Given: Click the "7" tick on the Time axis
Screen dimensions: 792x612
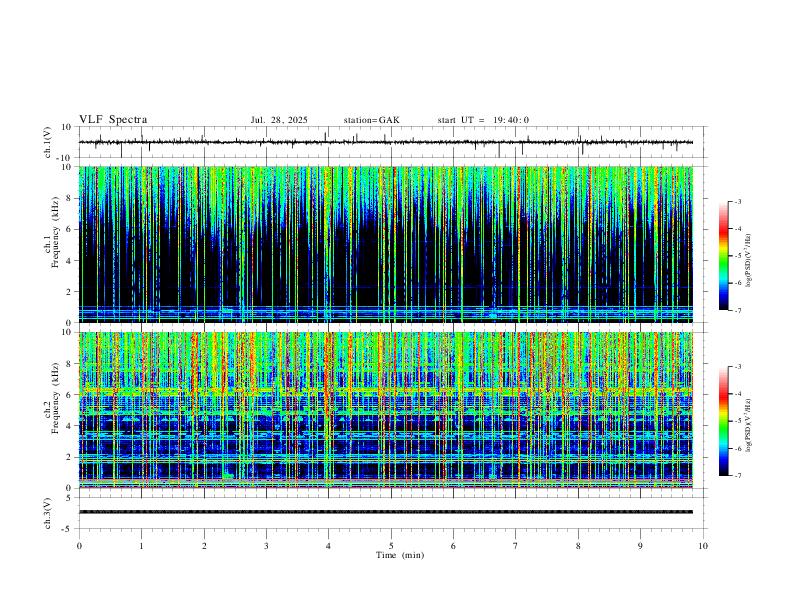Looking at the screenshot, I should 516,546.
